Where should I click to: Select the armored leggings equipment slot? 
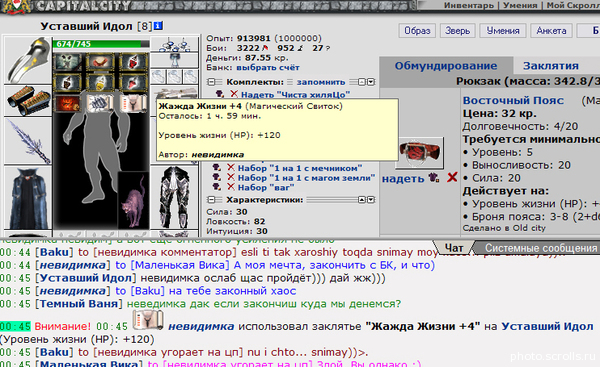coord(175,197)
